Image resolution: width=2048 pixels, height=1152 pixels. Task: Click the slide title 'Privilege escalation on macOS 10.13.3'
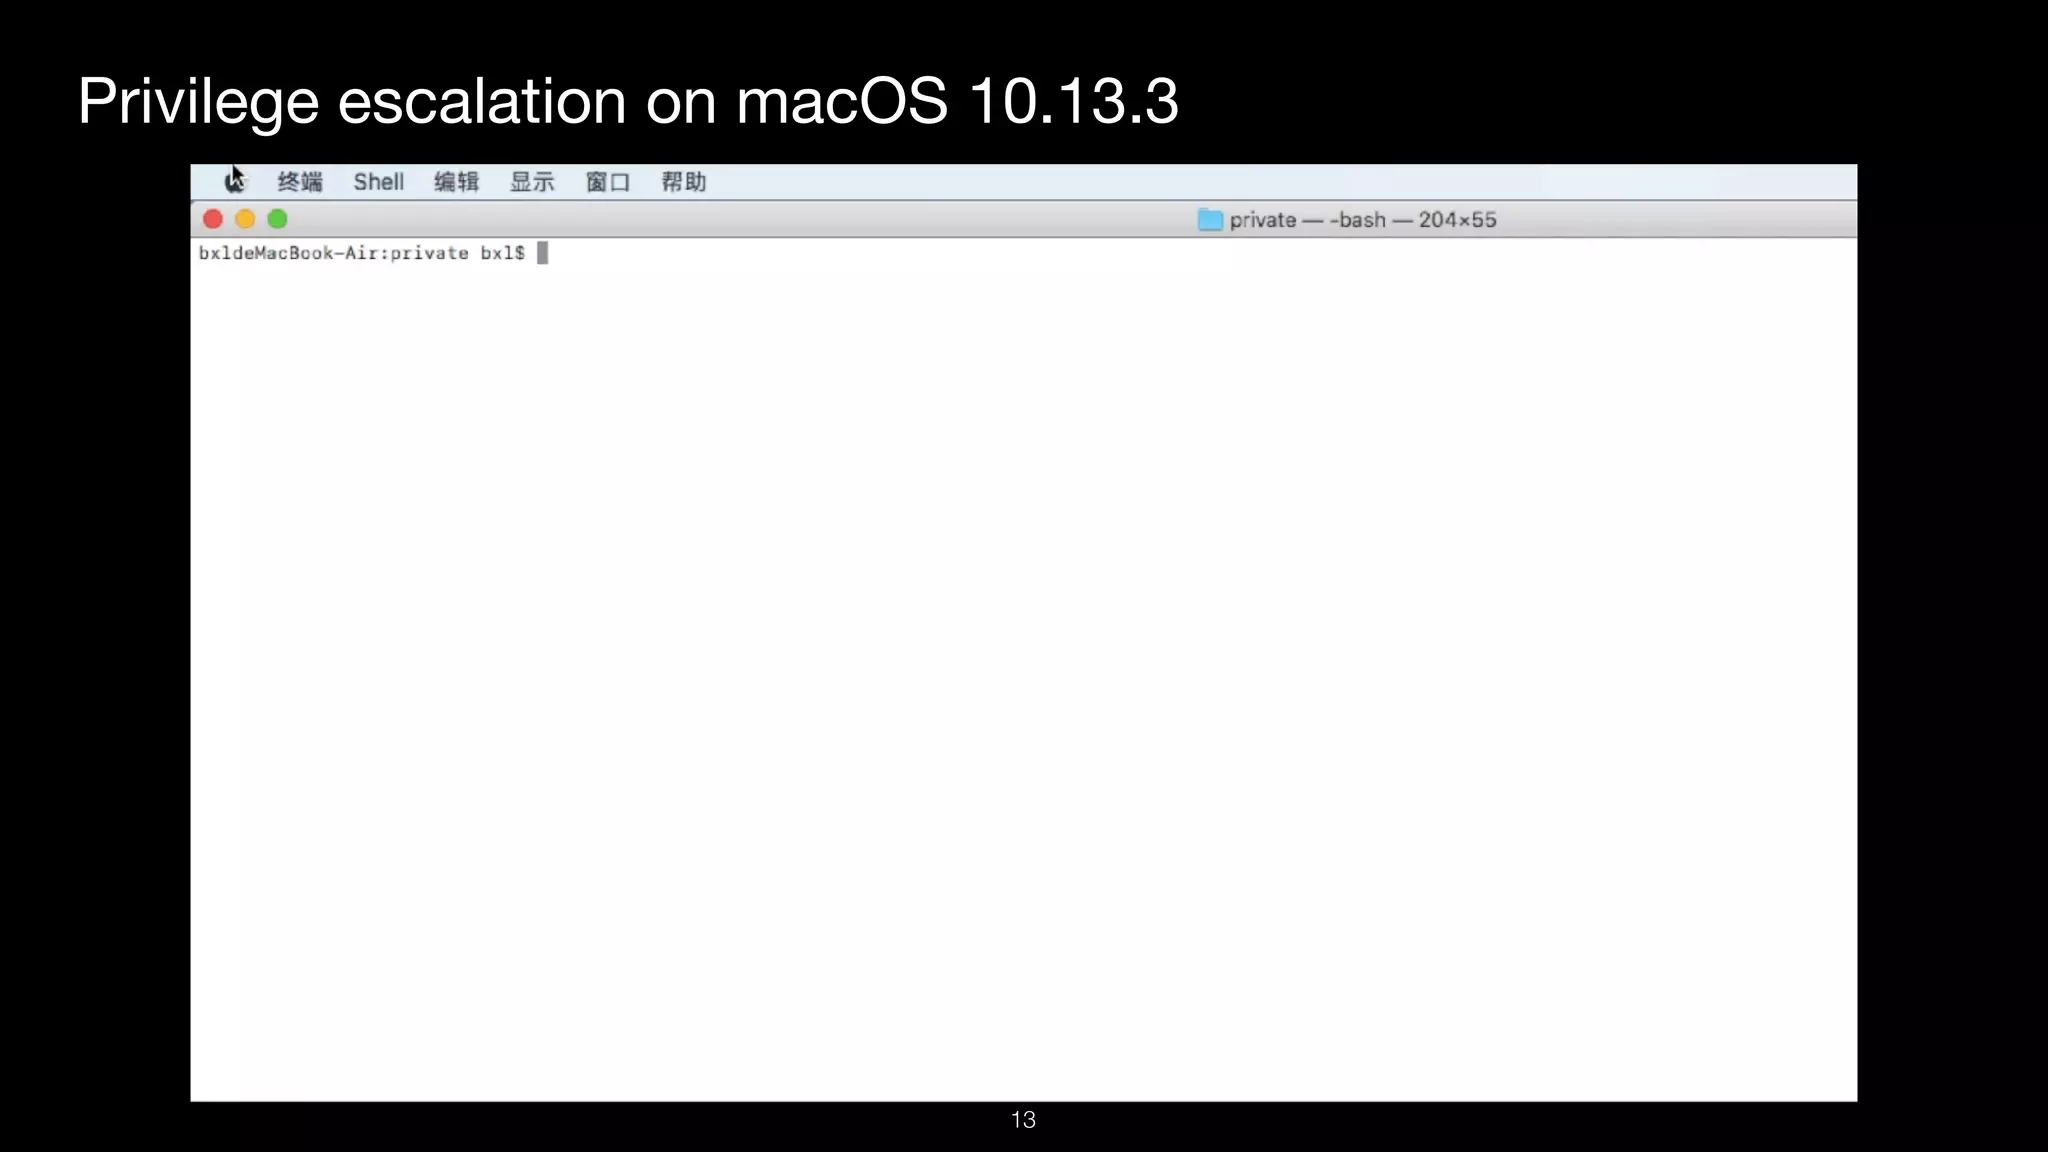(628, 101)
